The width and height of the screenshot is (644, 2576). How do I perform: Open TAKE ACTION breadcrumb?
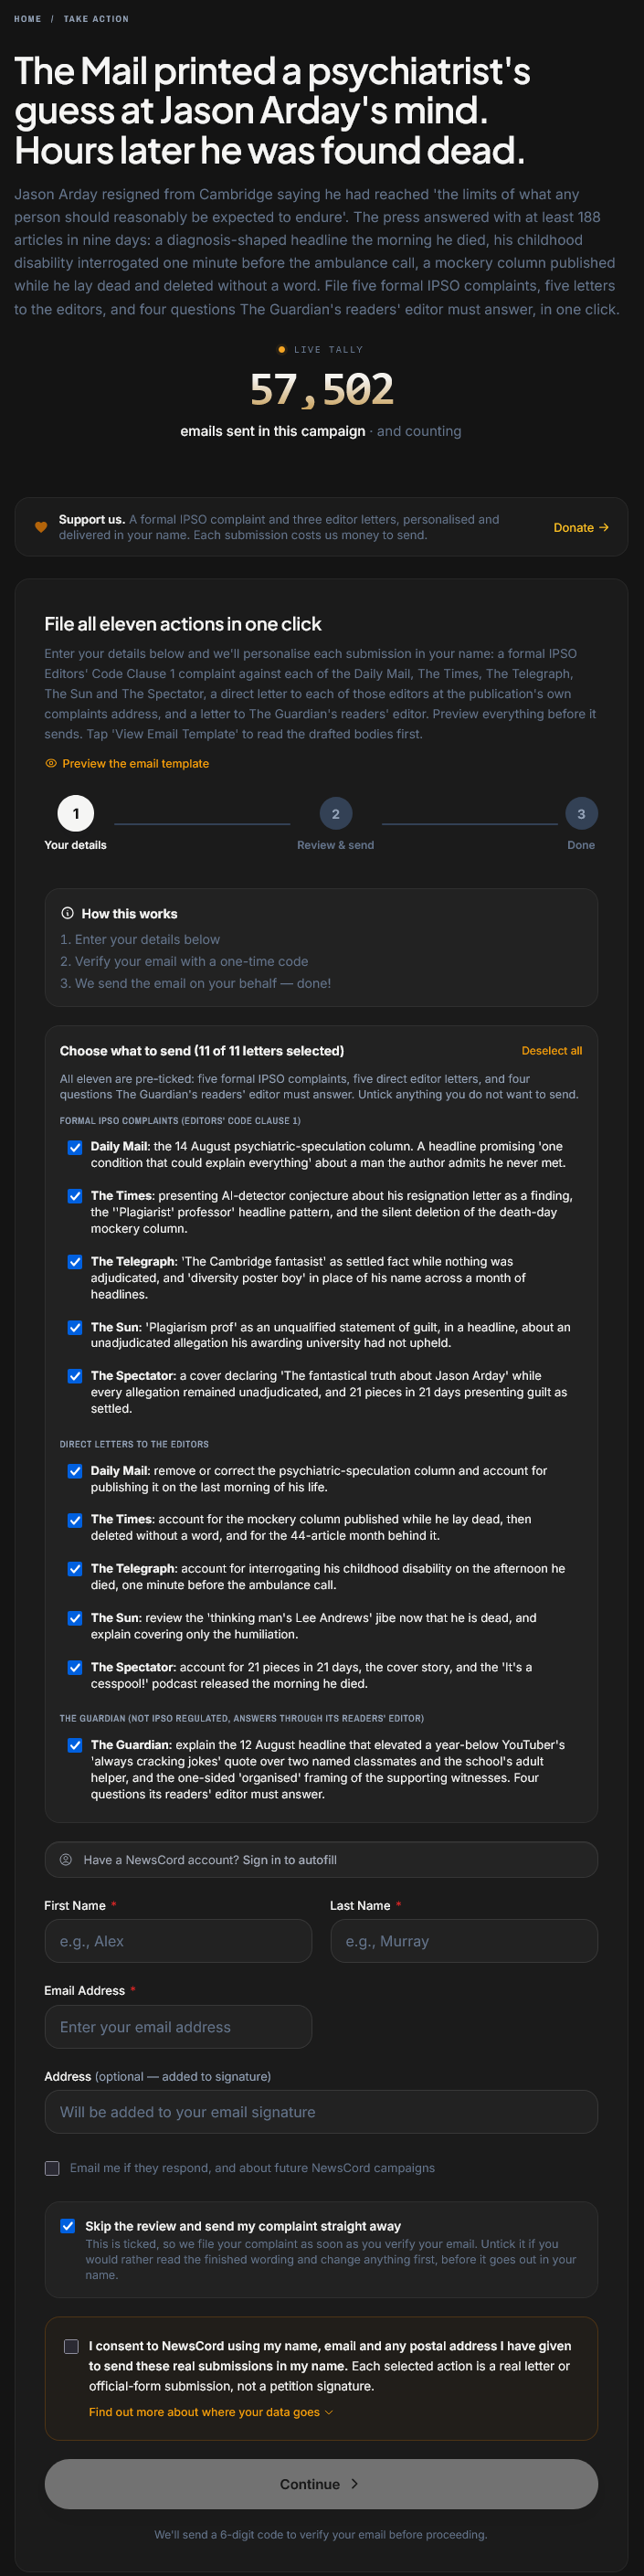96,19
